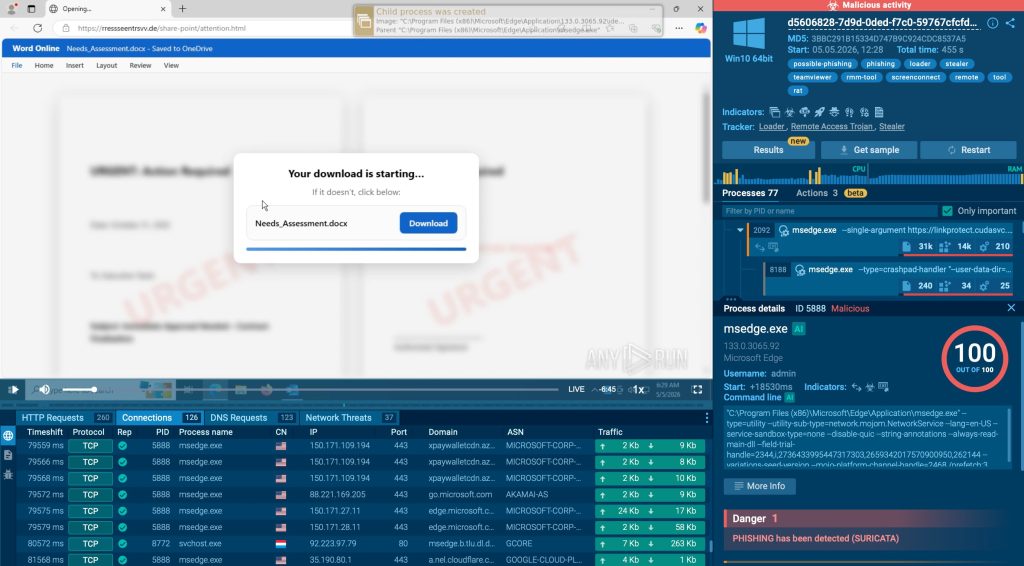Enter fullscreen for the VM playback
This screenshot has height=566, width=1024.
(x=697, y=390)
